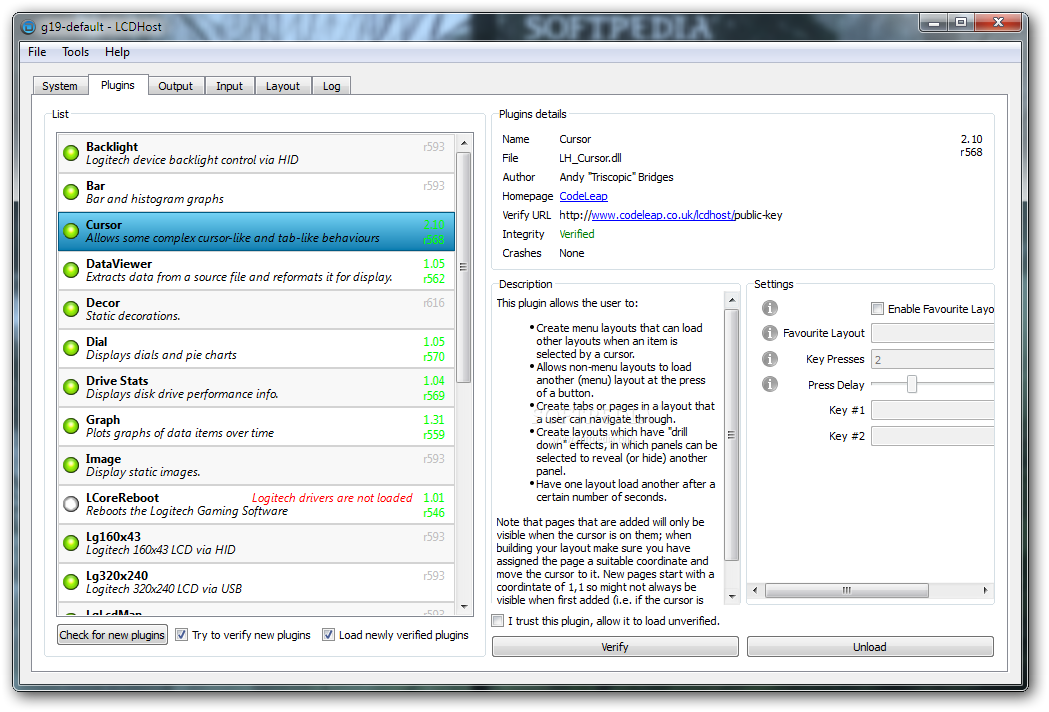Select 'Bar and histogram graphs' plugin row
1049x712 pixels.
click(257, 192)
